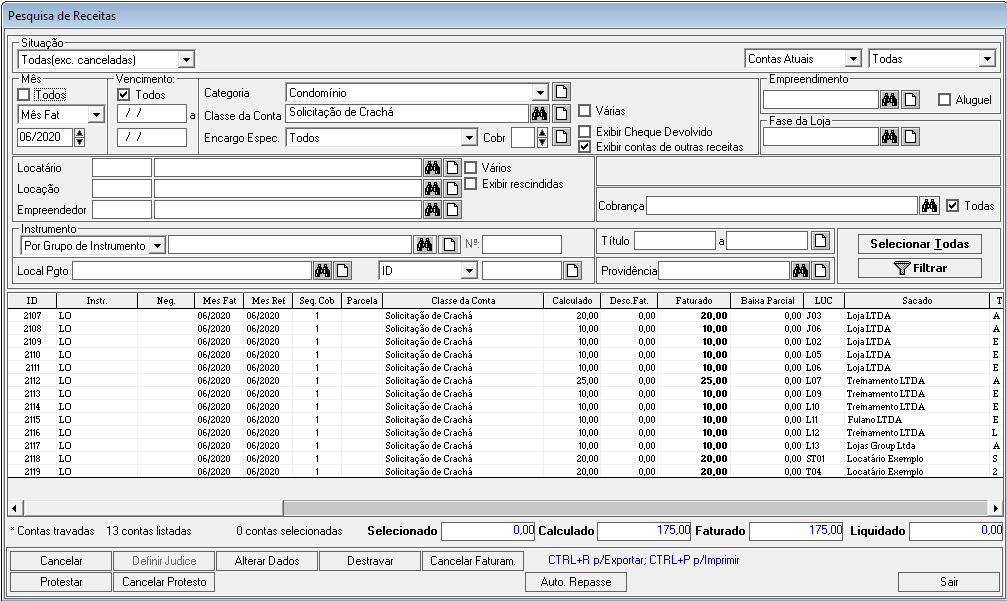1007x601 pixels.
Task: Sort by the Faturado column header
Action: (694, 300)
